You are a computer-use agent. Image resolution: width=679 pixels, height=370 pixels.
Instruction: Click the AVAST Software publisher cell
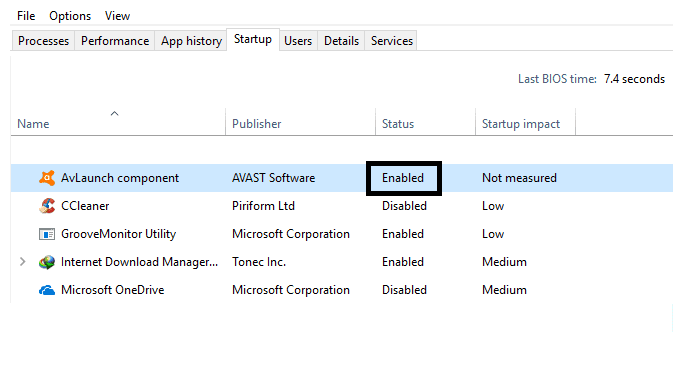click(x=273, y=178)
